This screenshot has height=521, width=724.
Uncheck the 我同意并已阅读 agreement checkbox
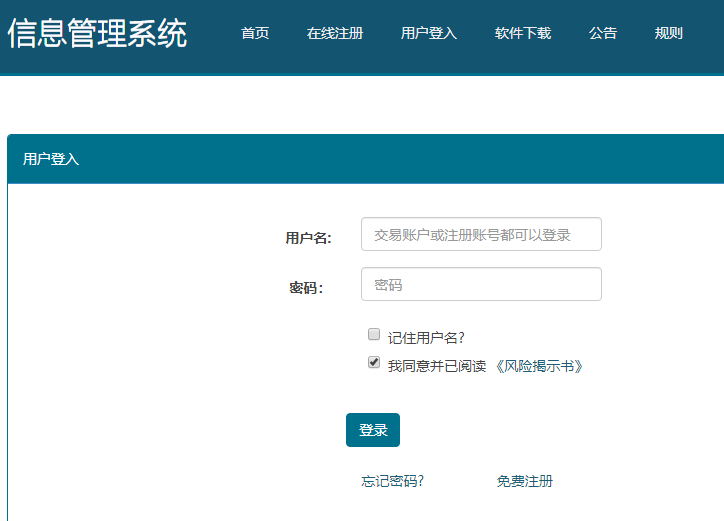[374, 363]
